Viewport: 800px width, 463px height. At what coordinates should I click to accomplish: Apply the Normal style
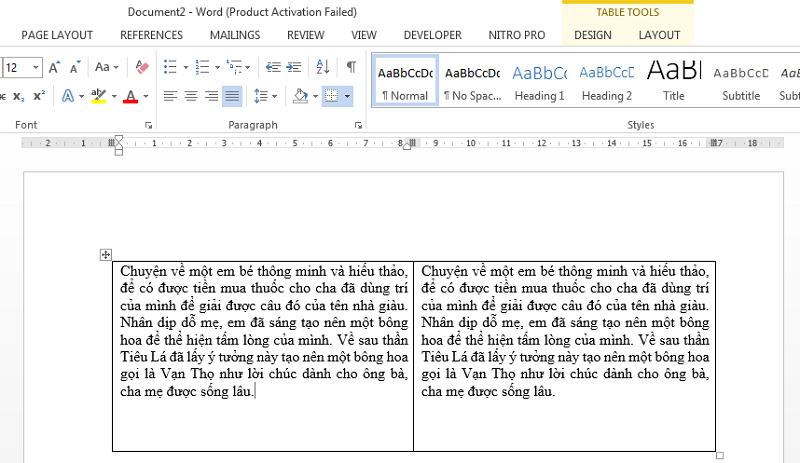(405, 81)
